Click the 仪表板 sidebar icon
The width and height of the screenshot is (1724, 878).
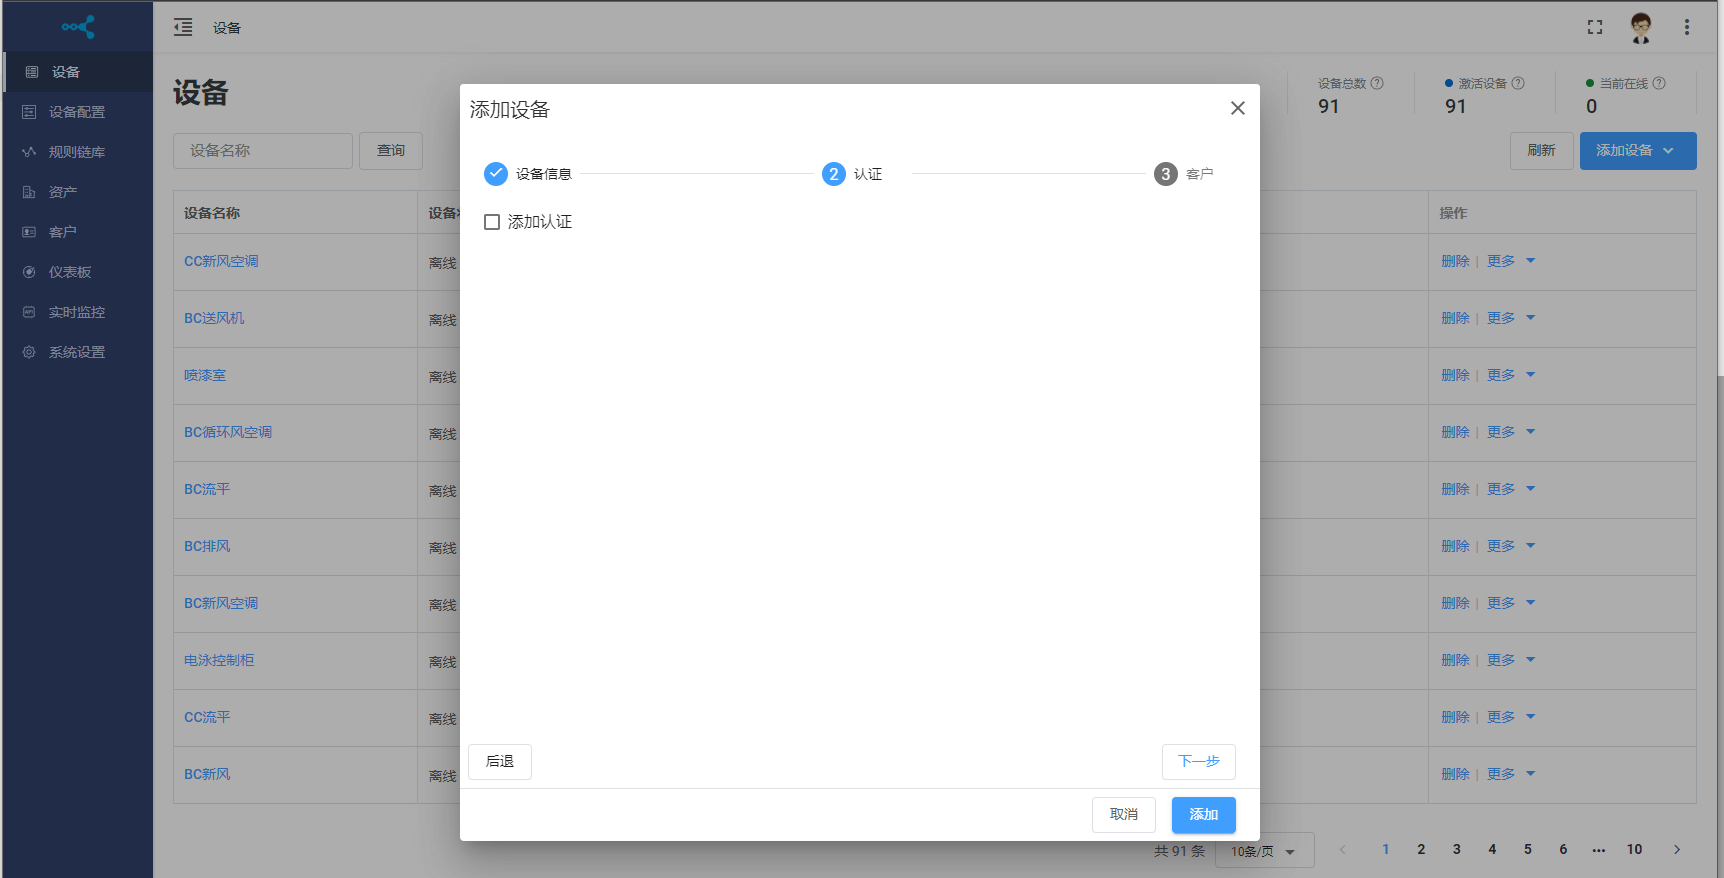[x=29, y=272]
